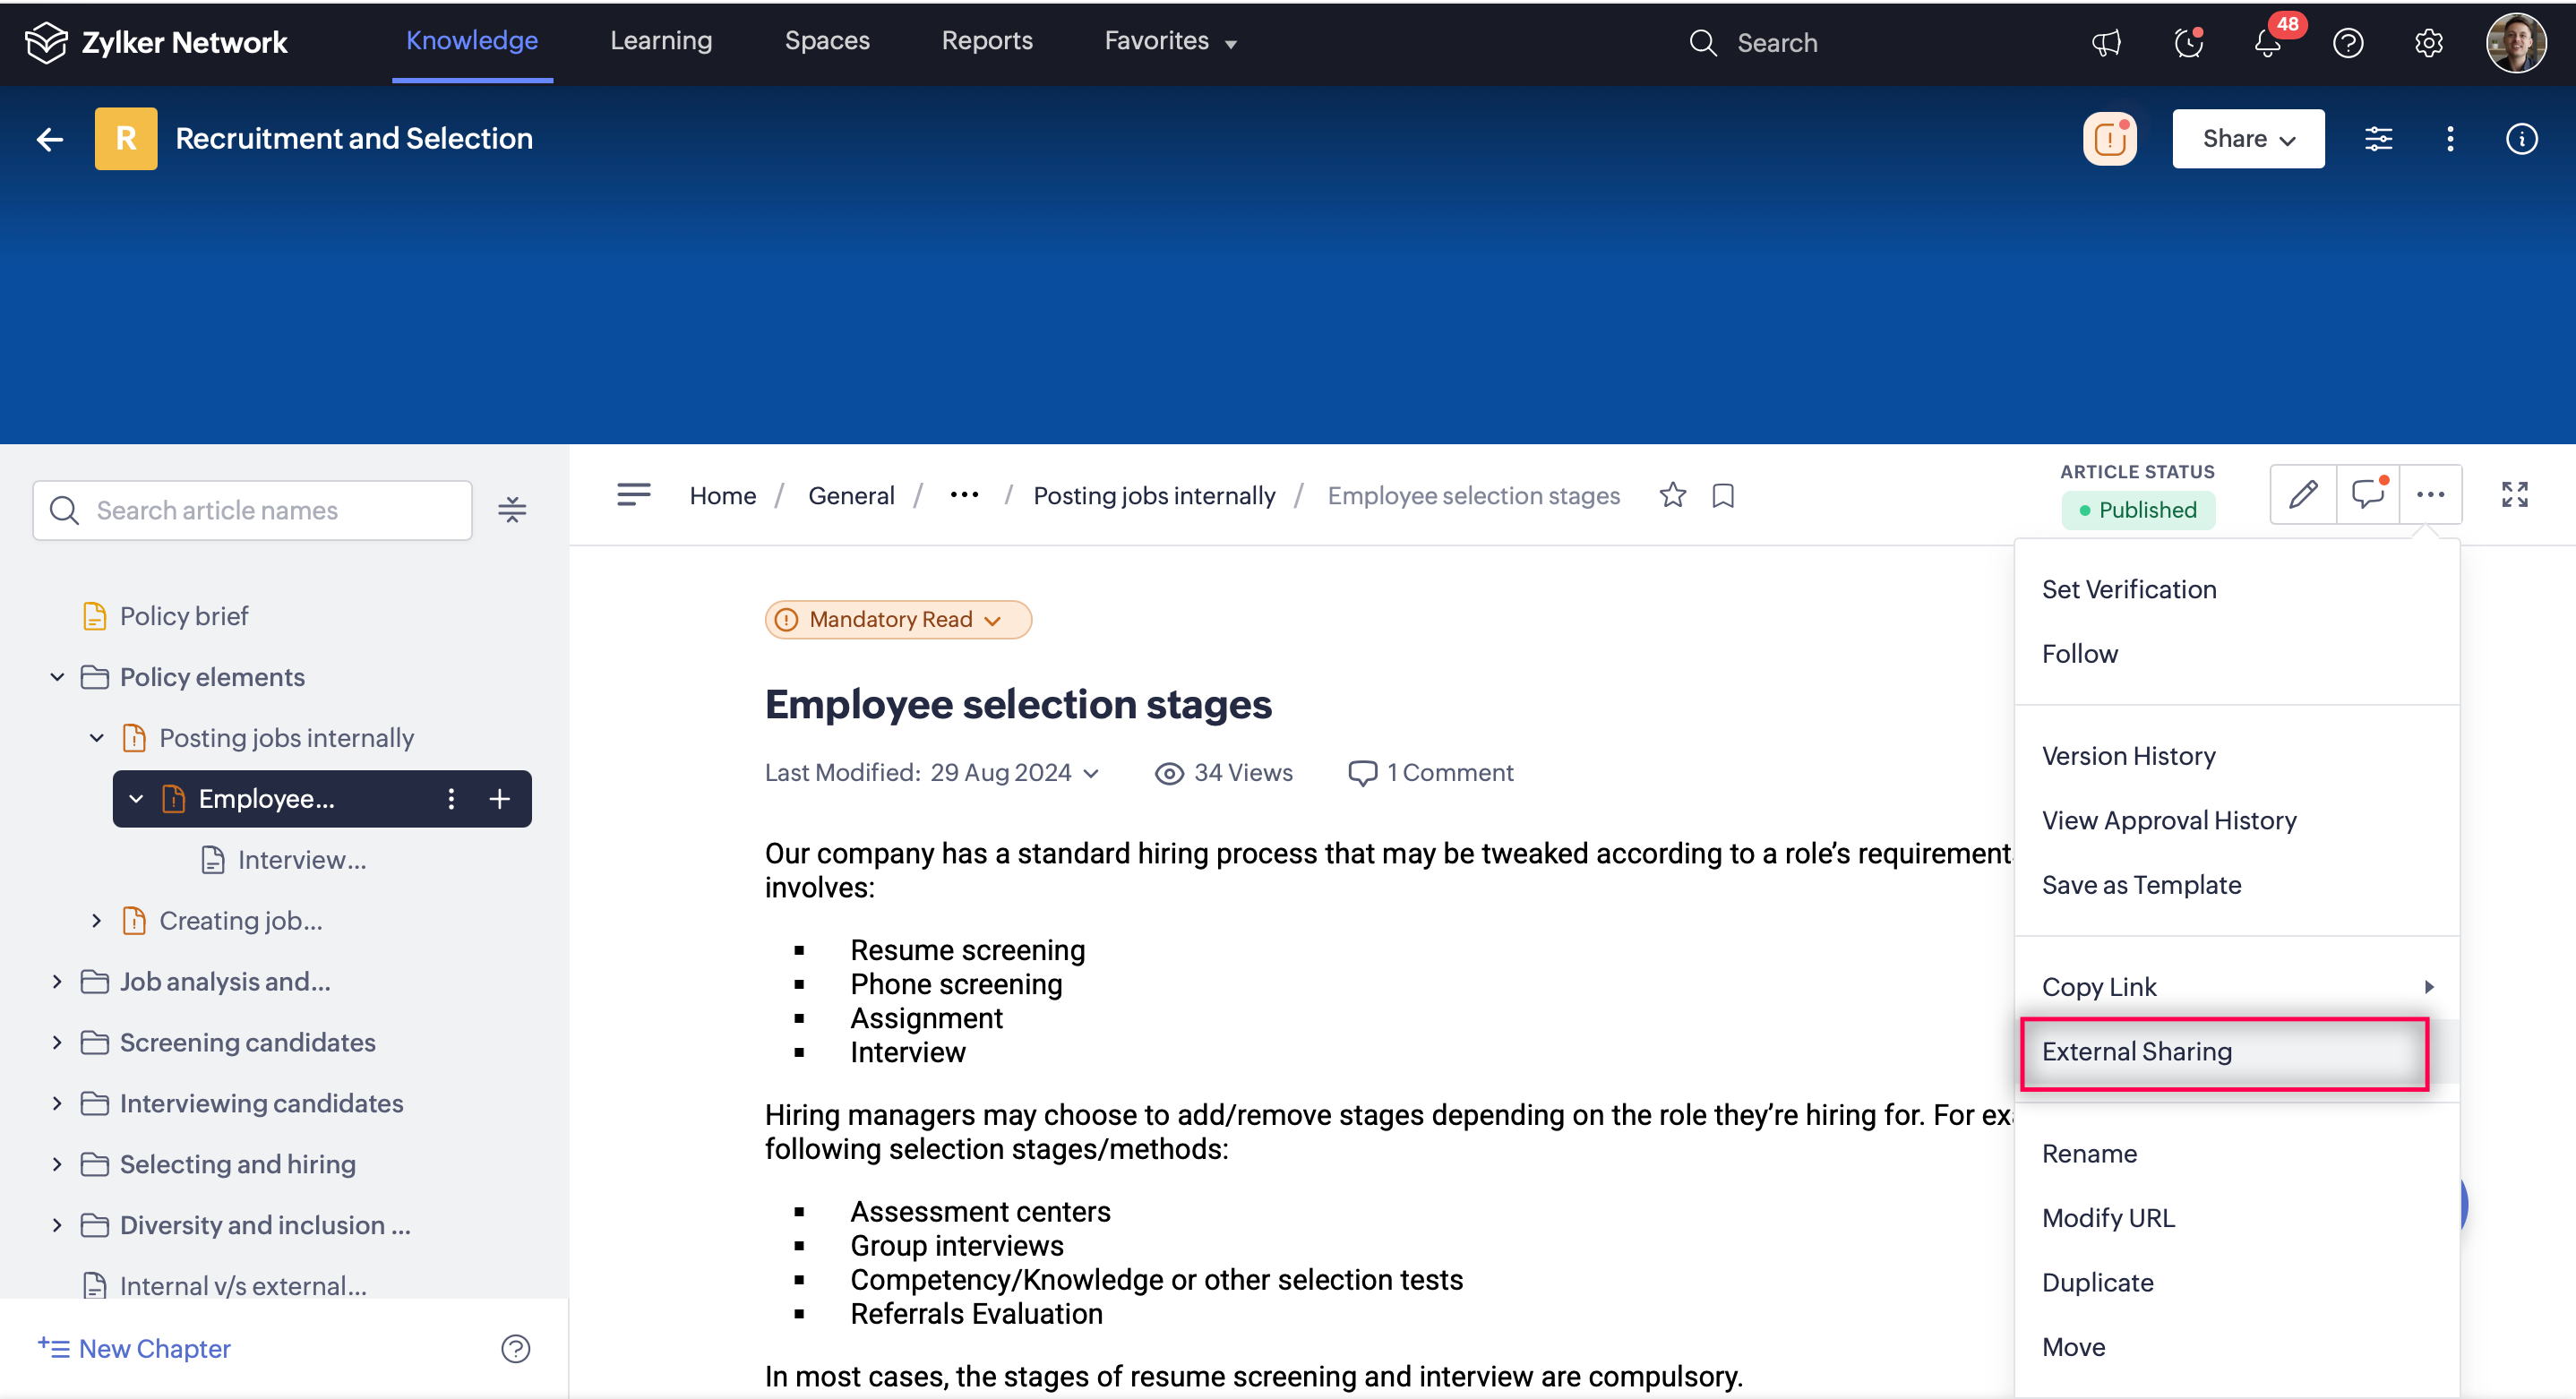The image size is (2576, 1399).
Task: Open the Mandatory Read dropdown
Action: 897,619
